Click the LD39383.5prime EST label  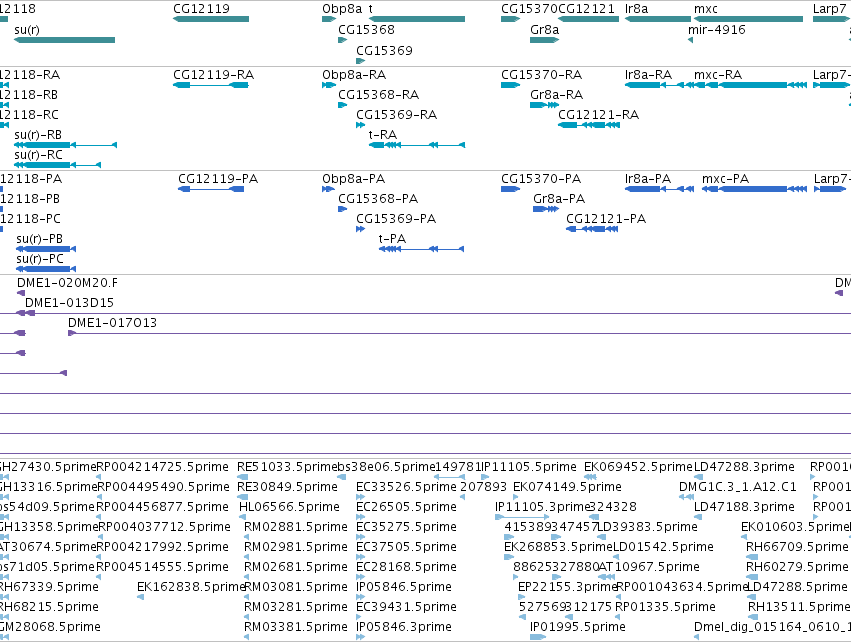click(647, 527)
